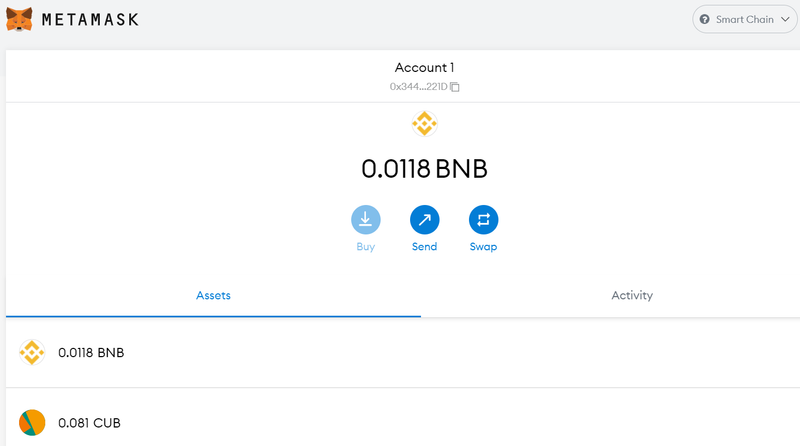Click the 0x344...221D address text
The width and height of the screenshot is (800, 446).
(x=417, y=87)
